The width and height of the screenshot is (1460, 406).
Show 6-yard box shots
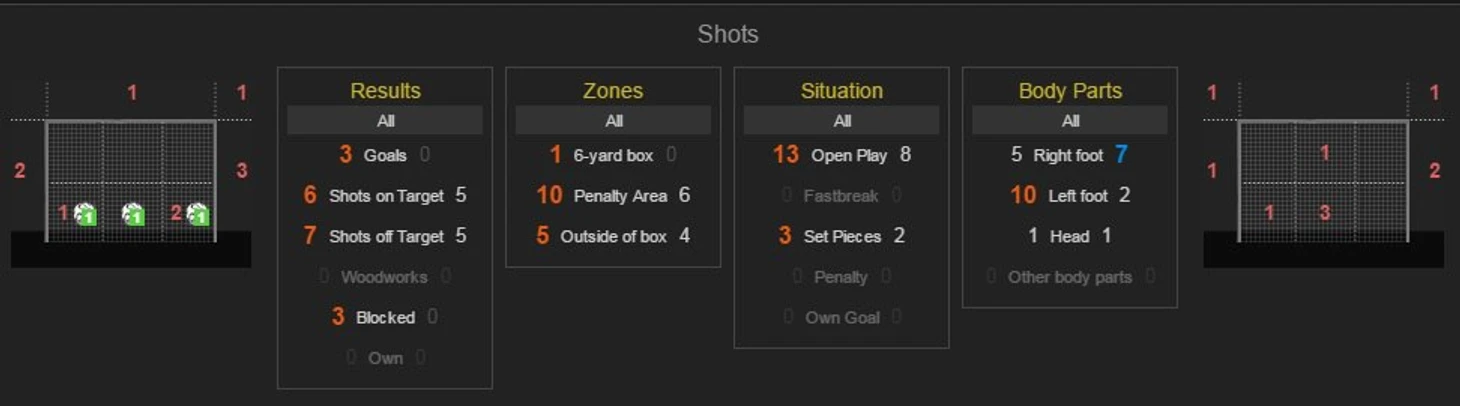tap(613, 156)
